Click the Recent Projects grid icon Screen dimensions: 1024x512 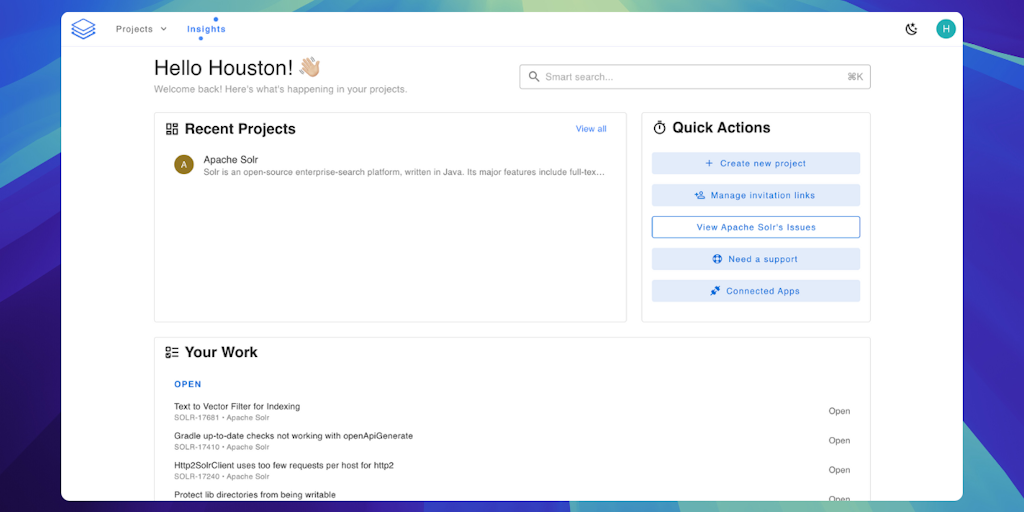(172, 129)
